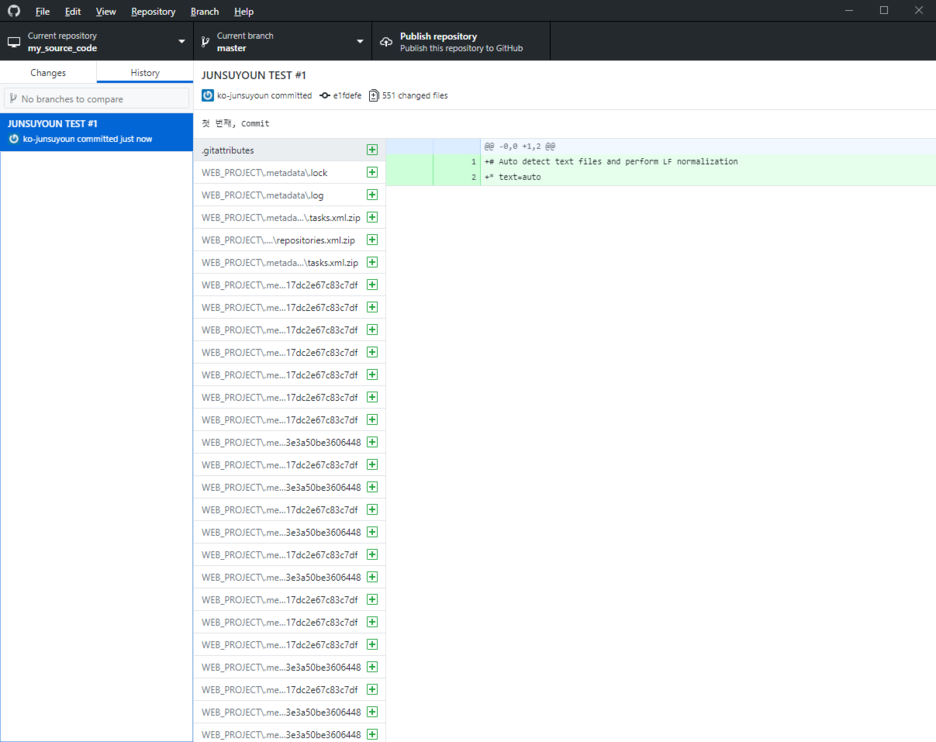Screen dimensions: 936x742
Task: Click the commit icon beside hash e1fdefe
Action: pyautogui.click(x=324, y=96)
